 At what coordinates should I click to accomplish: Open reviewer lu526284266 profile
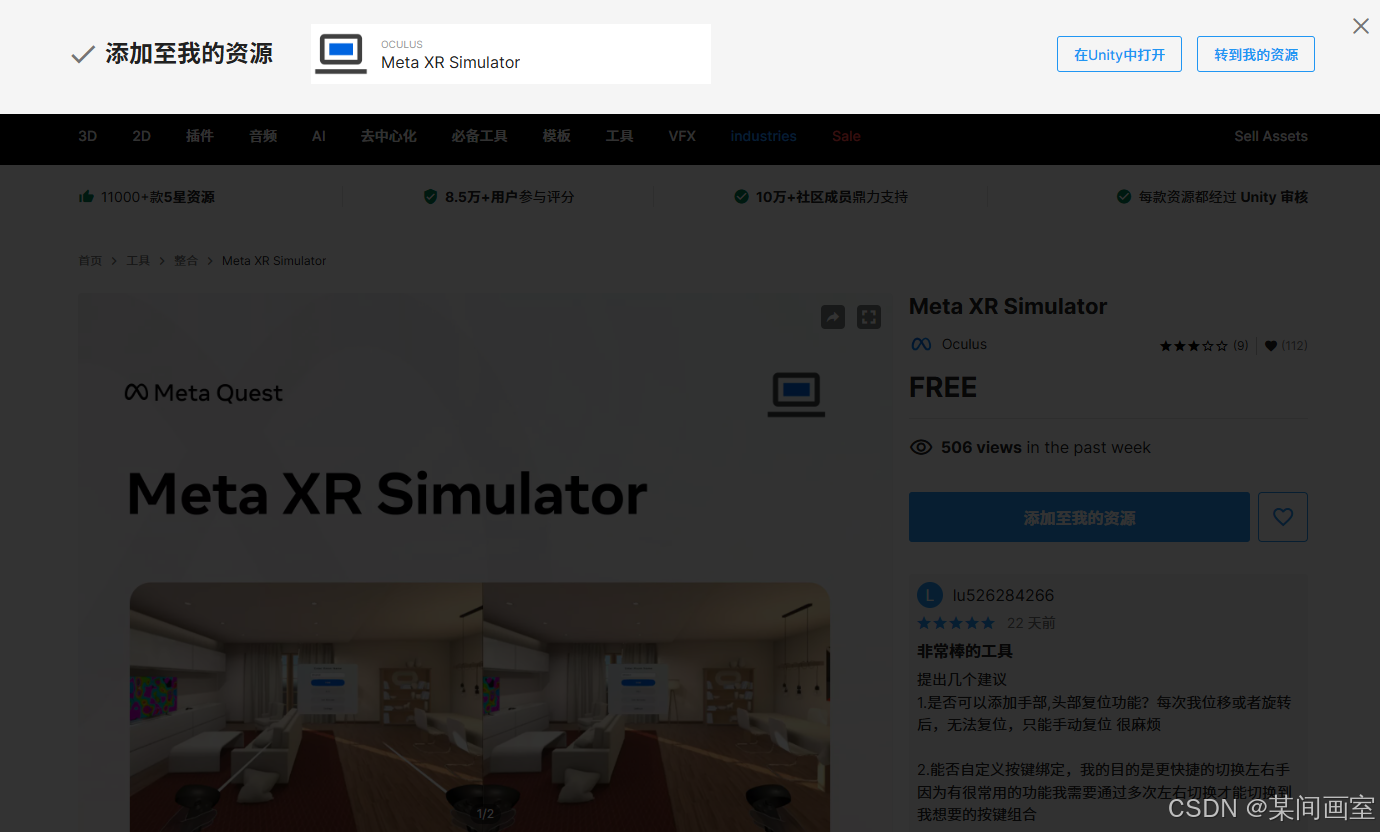[x=1003, y=595]
